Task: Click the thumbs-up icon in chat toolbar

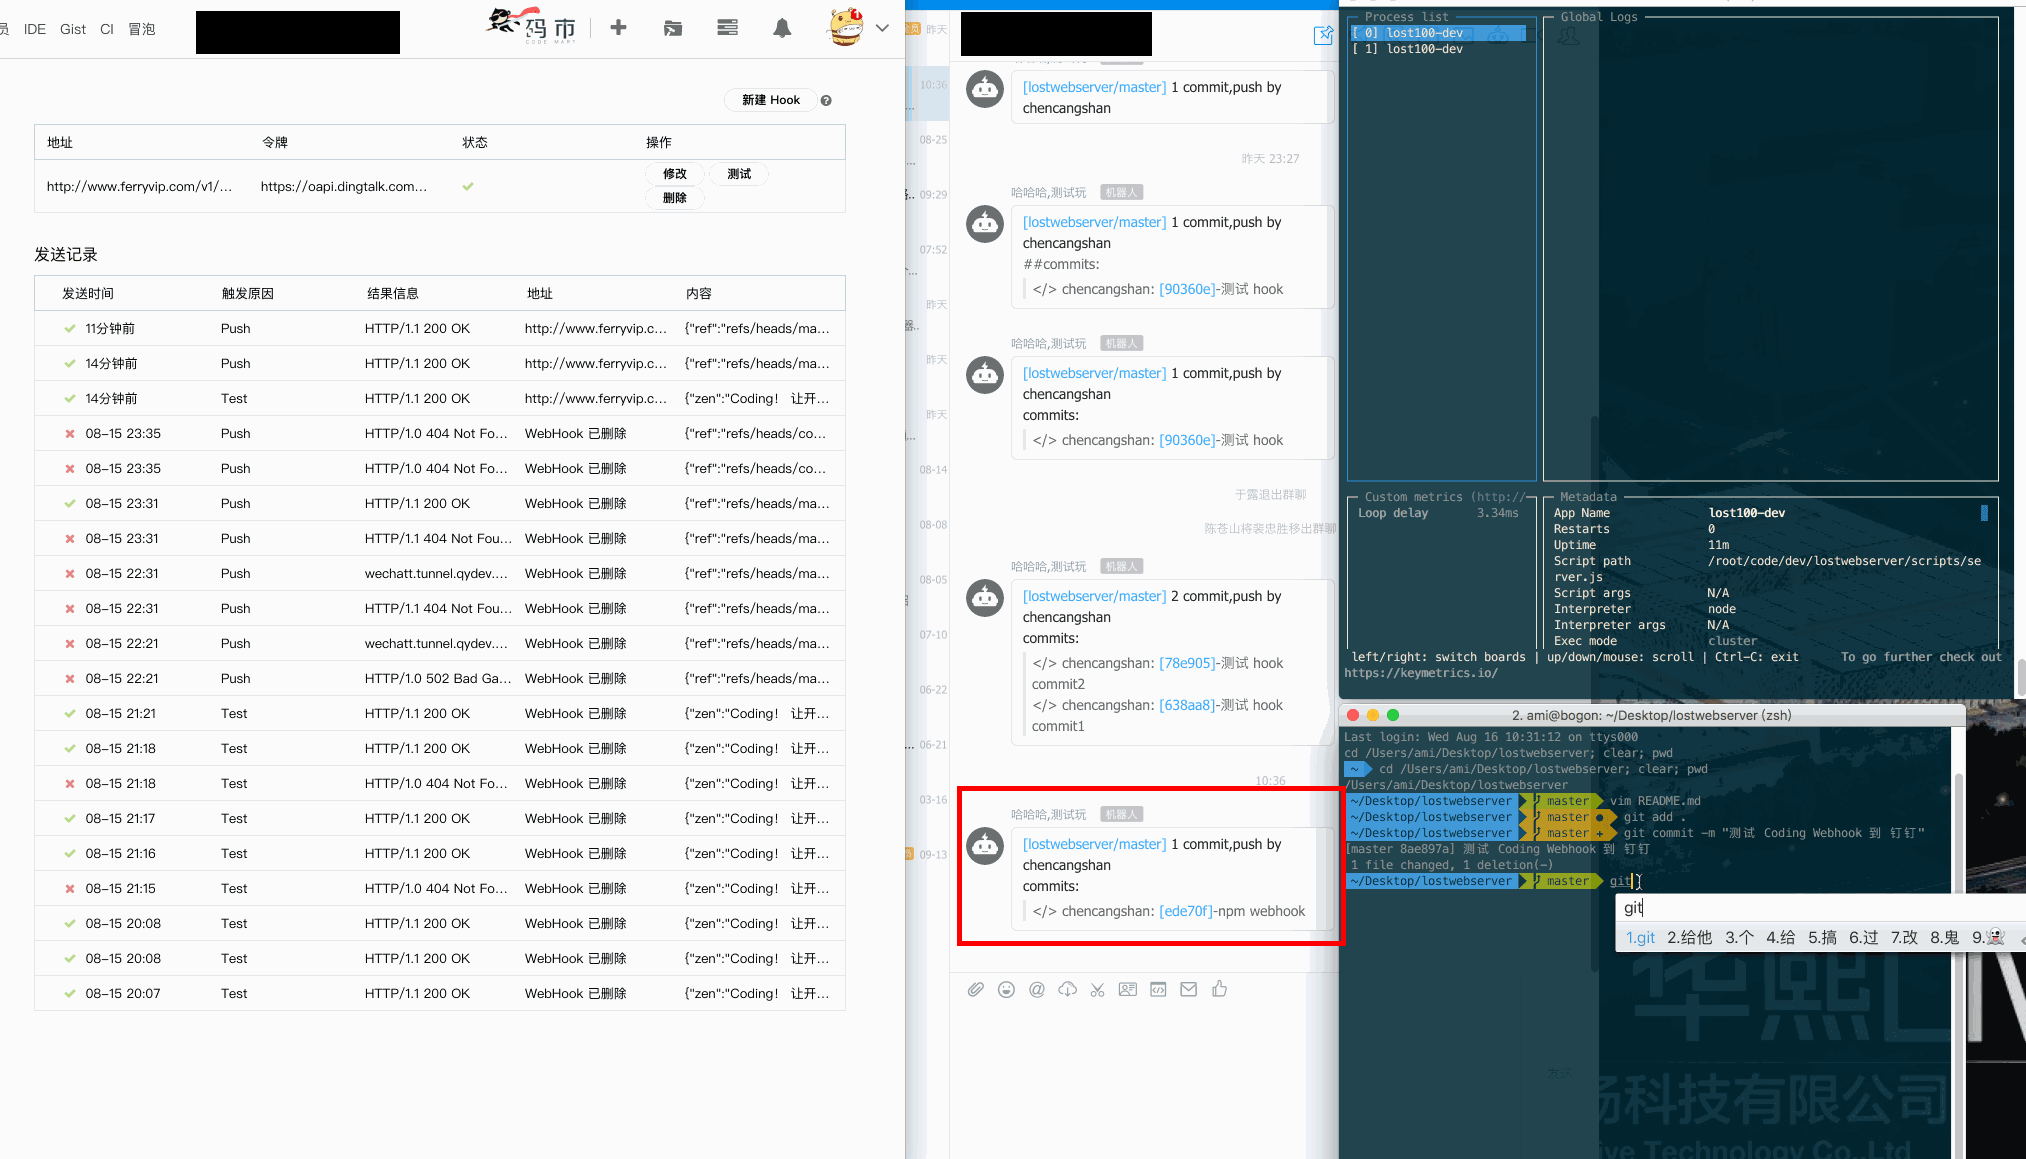Action: tap(1219, 989)
